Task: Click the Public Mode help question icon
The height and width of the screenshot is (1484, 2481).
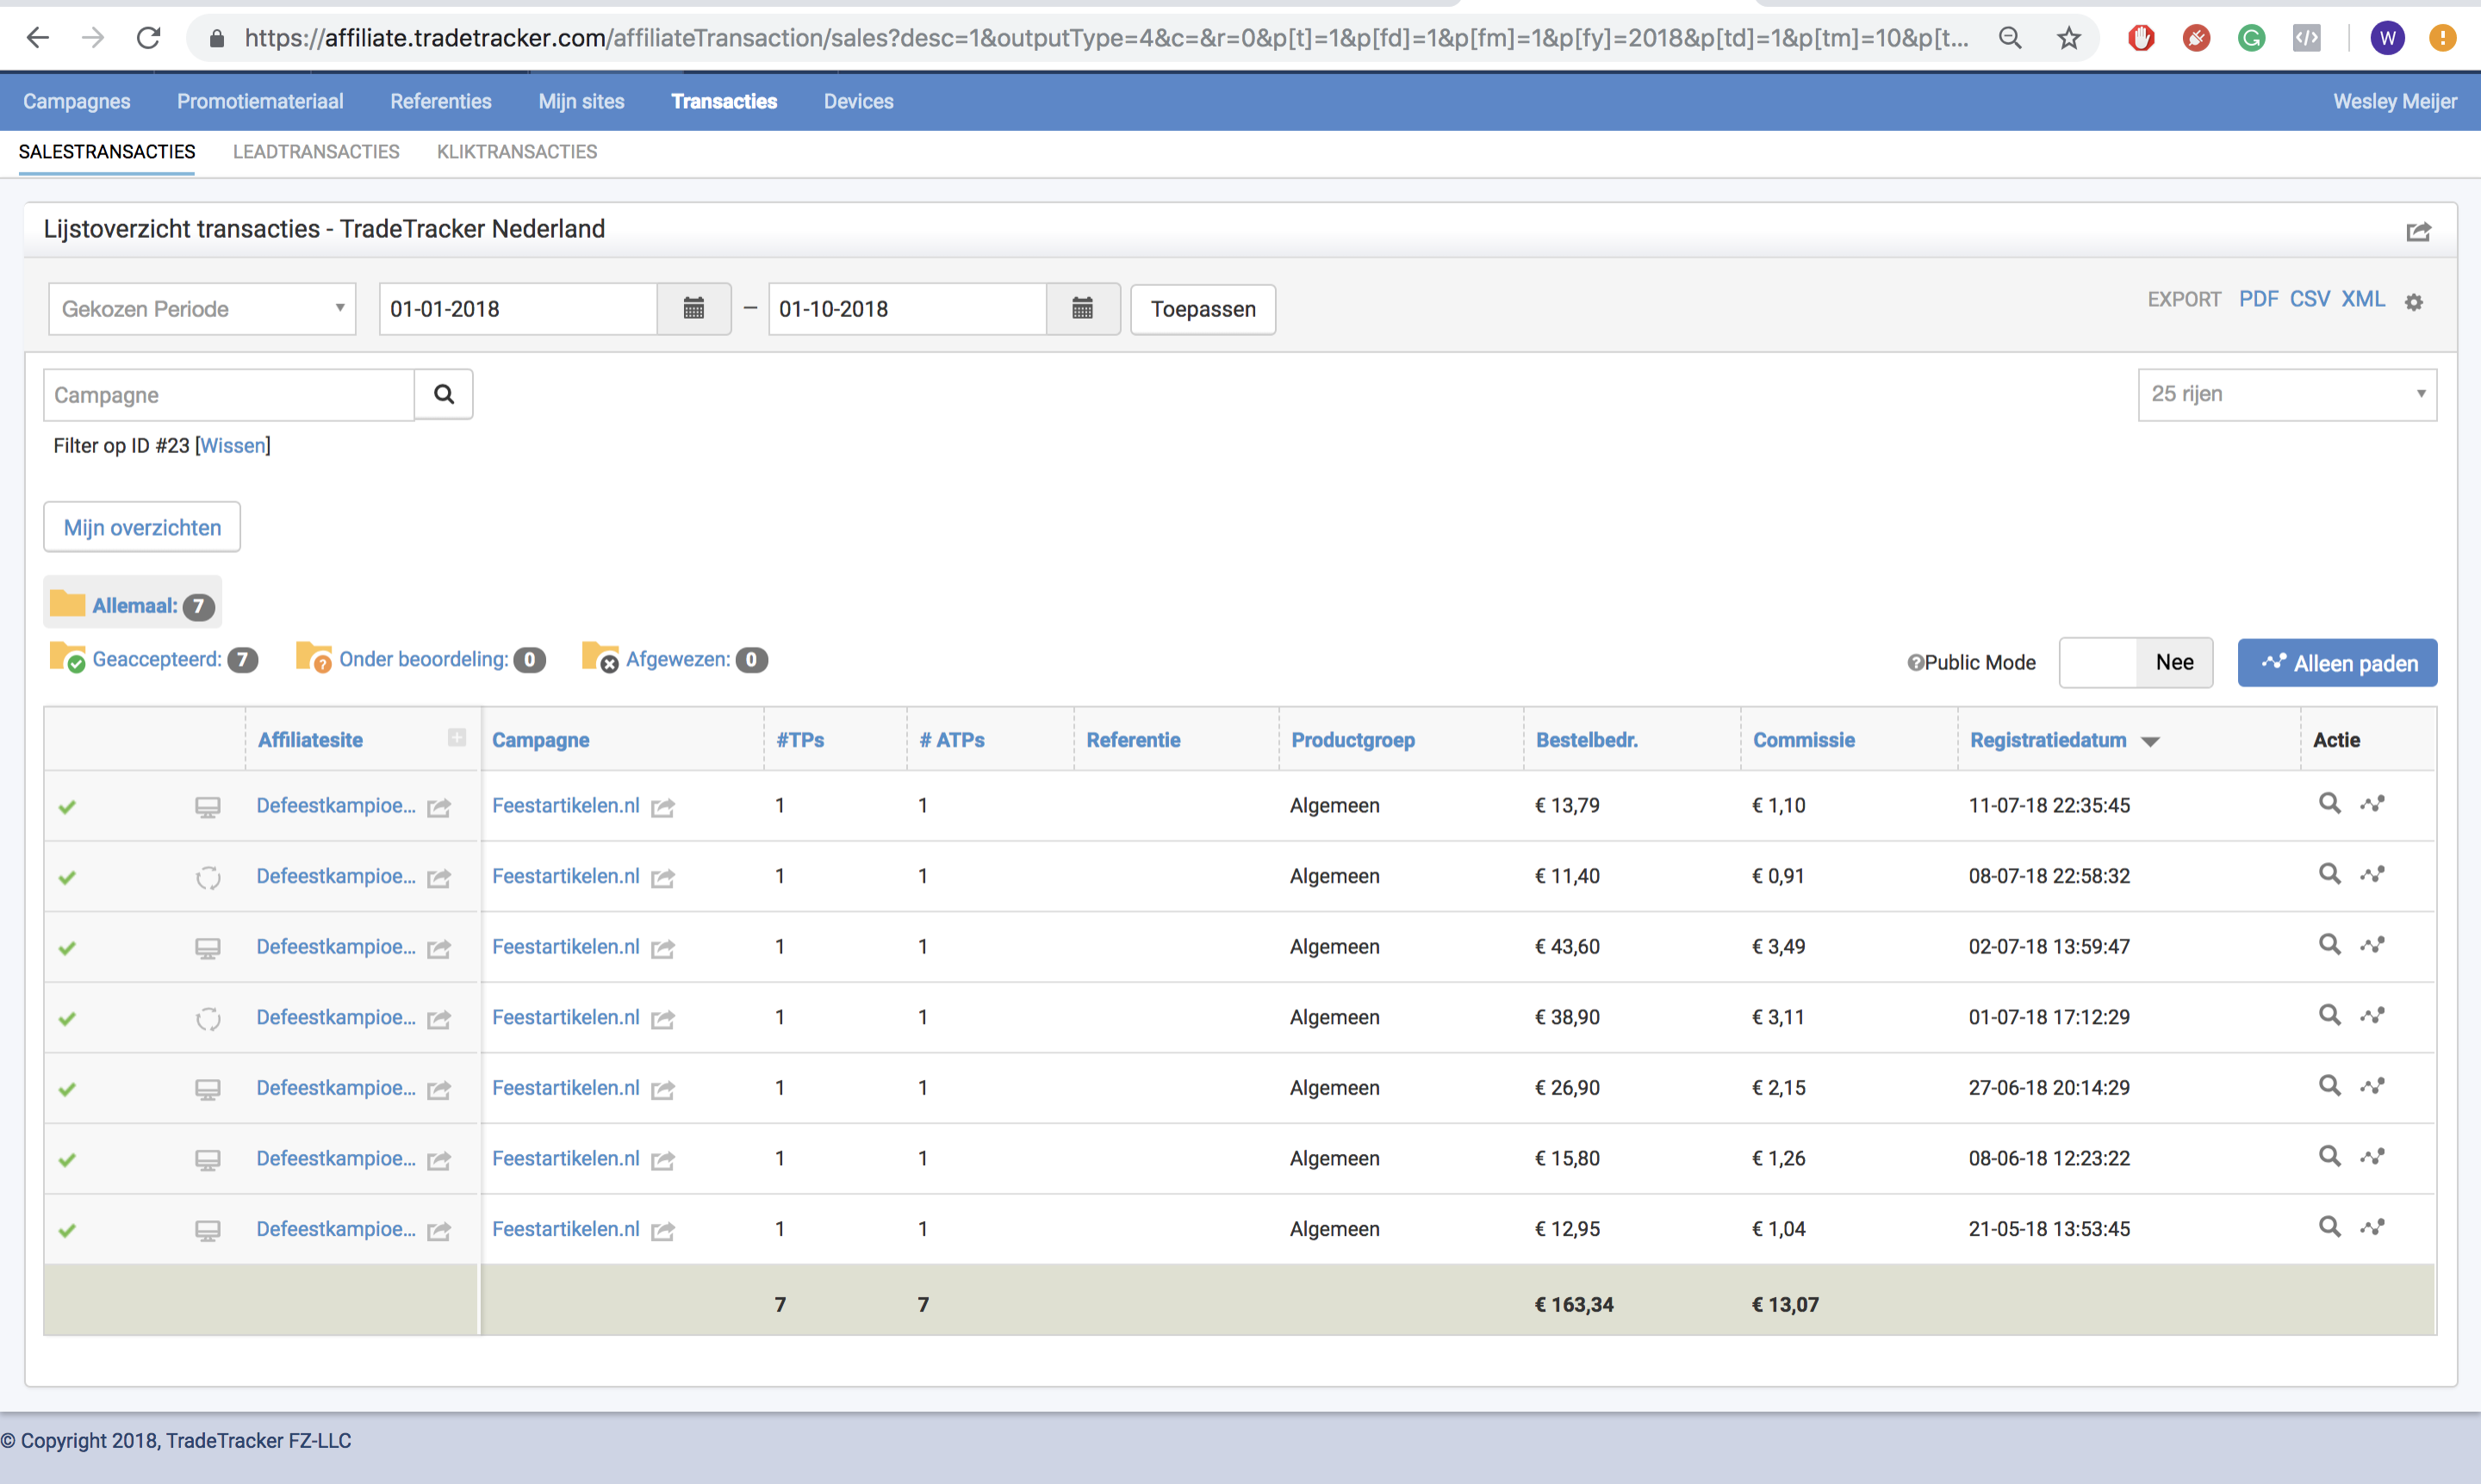Action: point(1914,662)
